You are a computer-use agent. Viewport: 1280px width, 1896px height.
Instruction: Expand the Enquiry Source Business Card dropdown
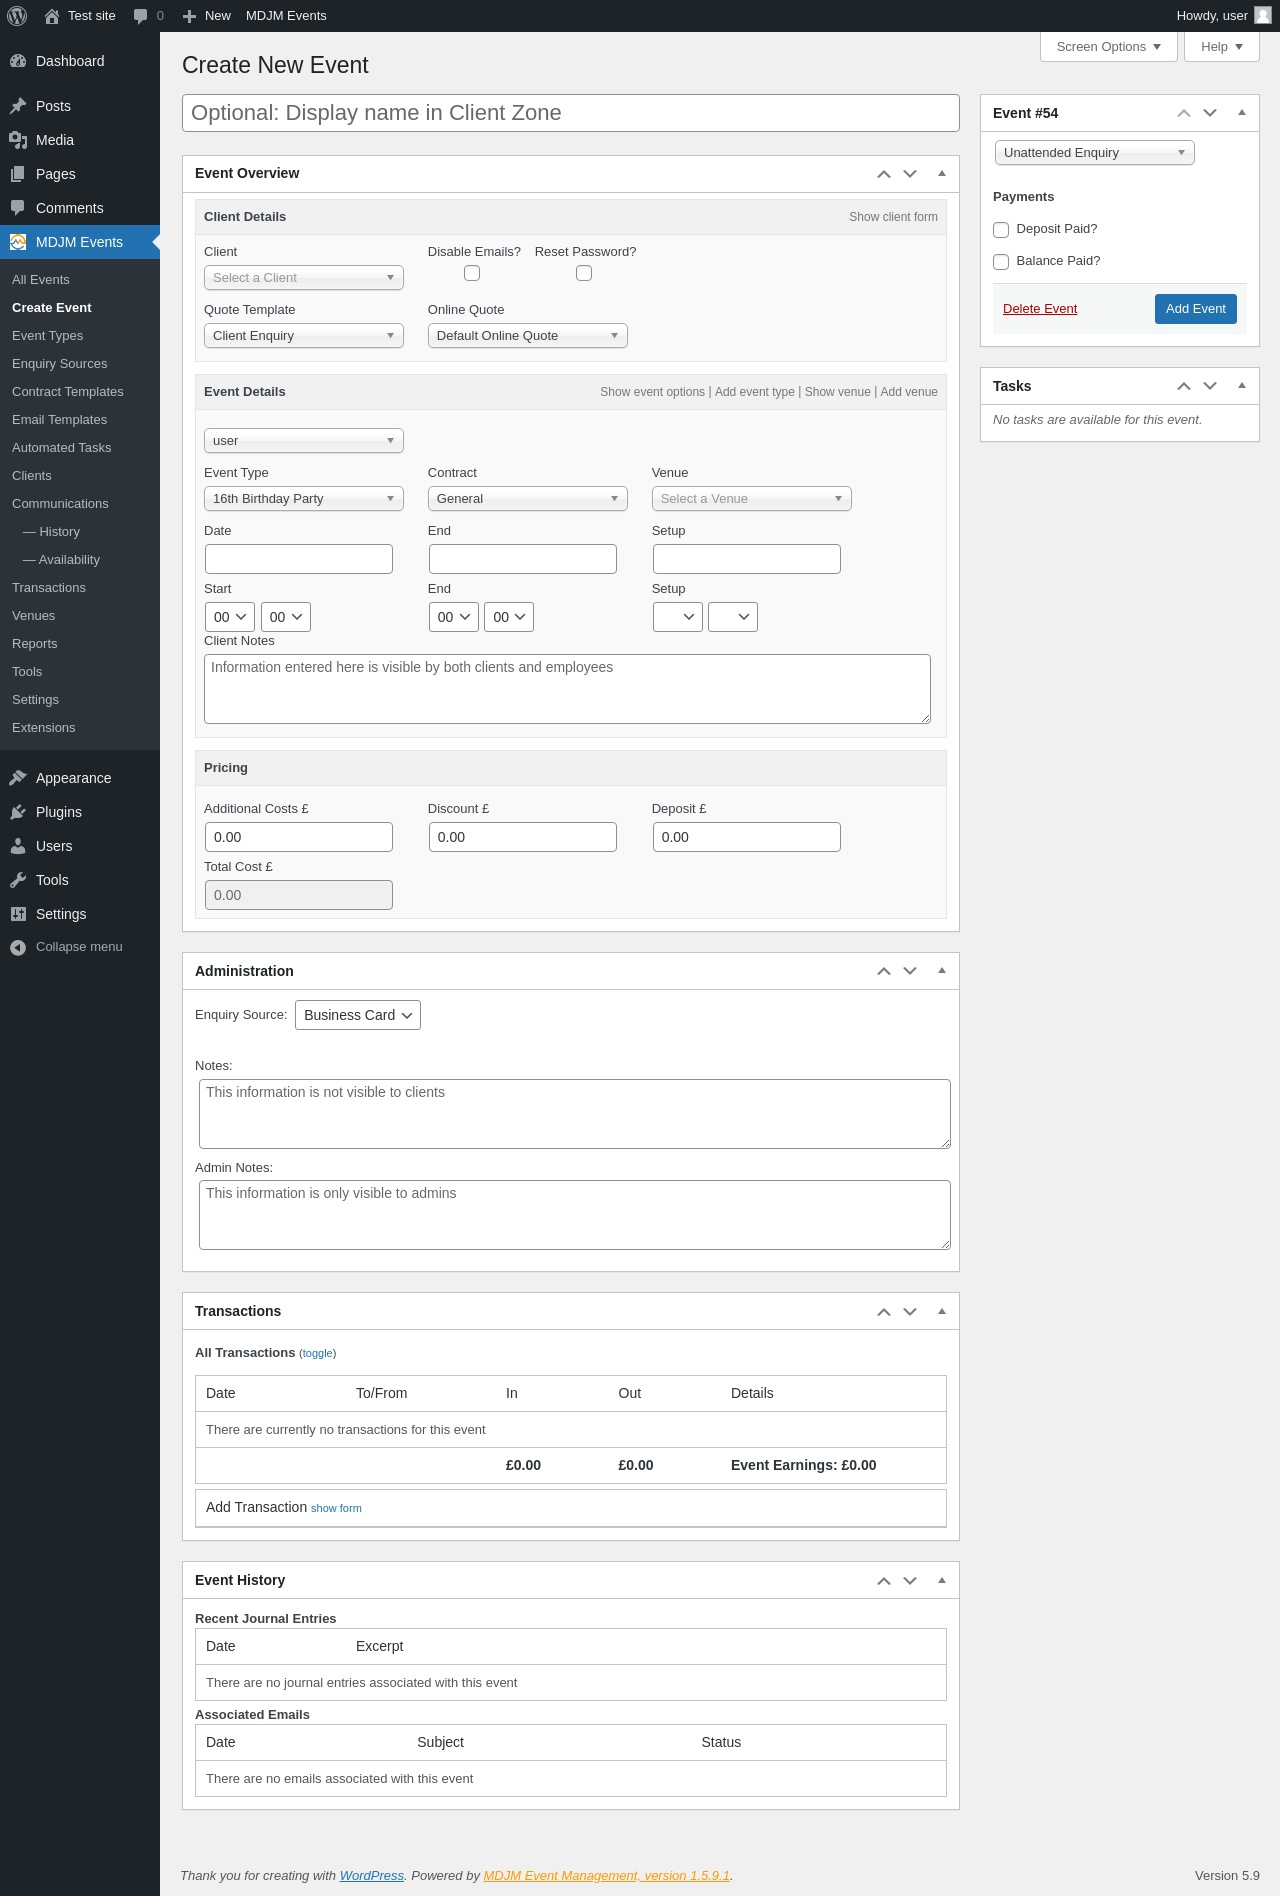pos(358,1015)
